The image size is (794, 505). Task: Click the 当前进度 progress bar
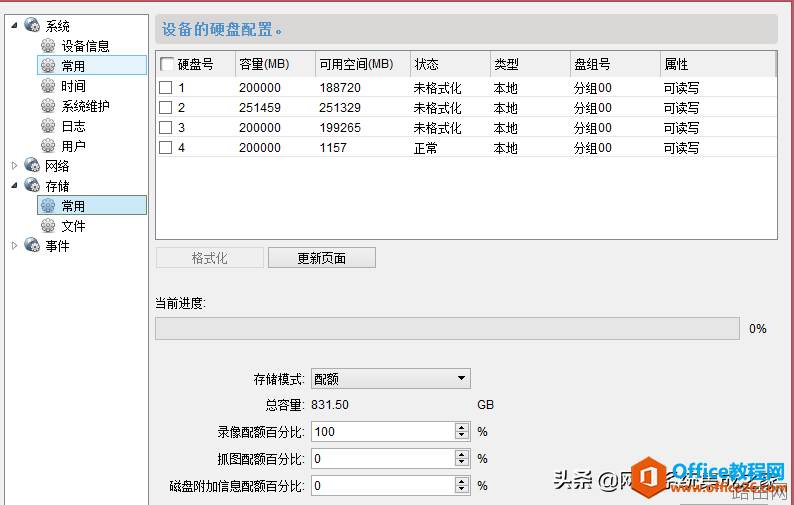447,328
